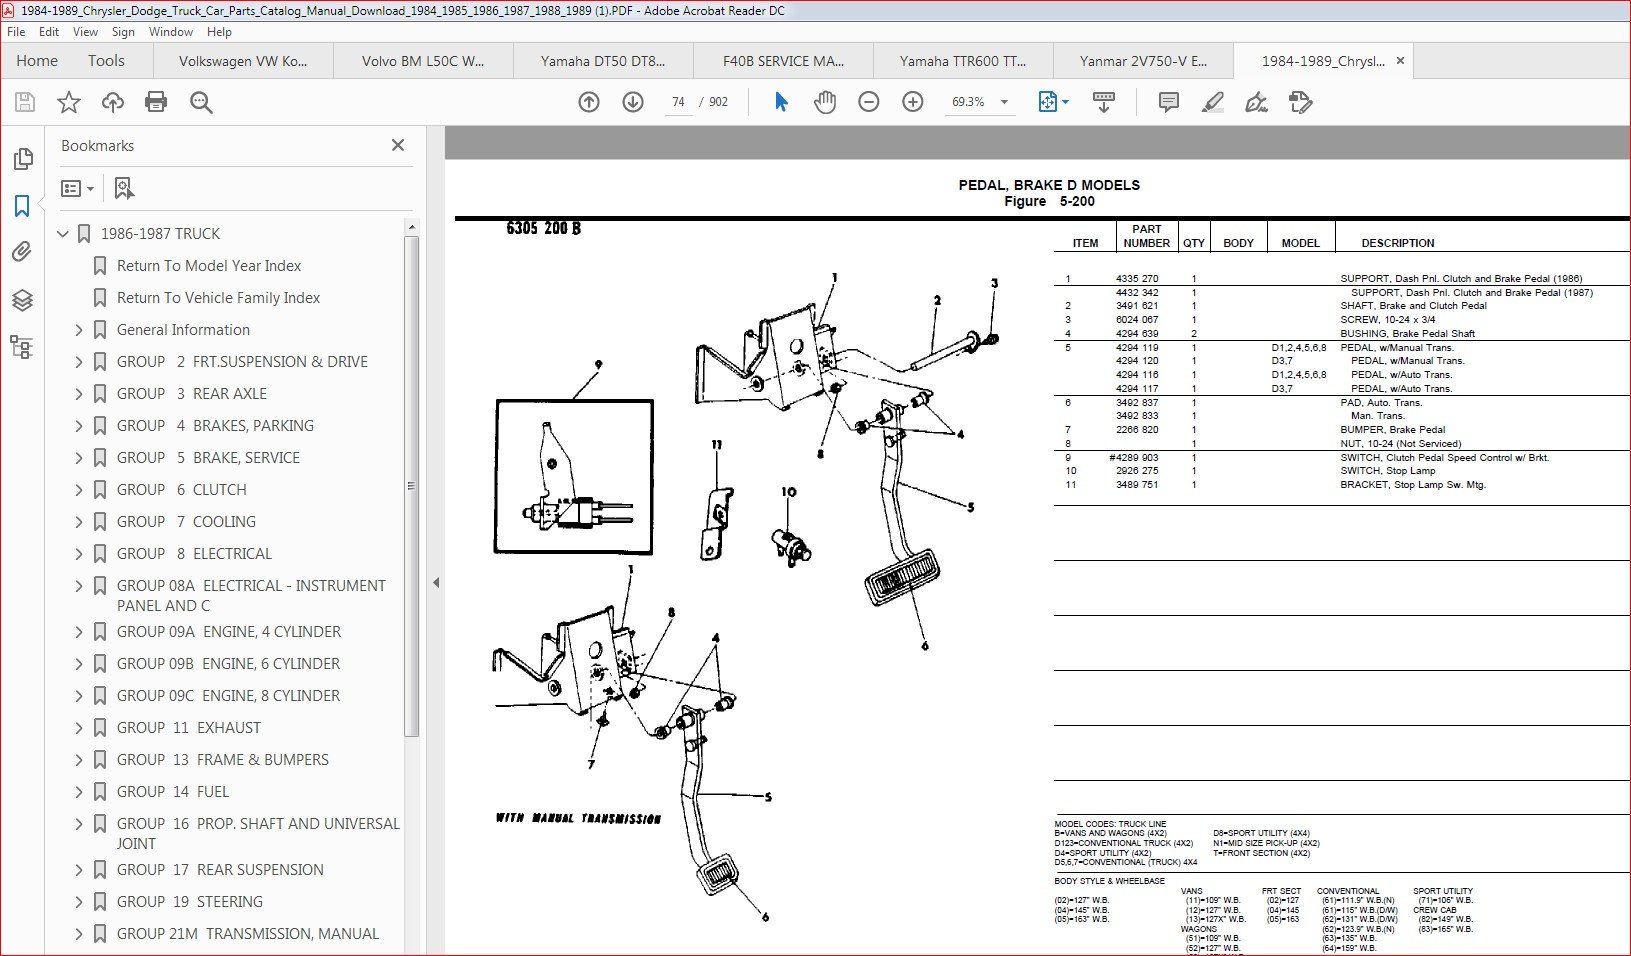
Task: Open Return To Model Year Index bookmark
Action: coord(209,266)
